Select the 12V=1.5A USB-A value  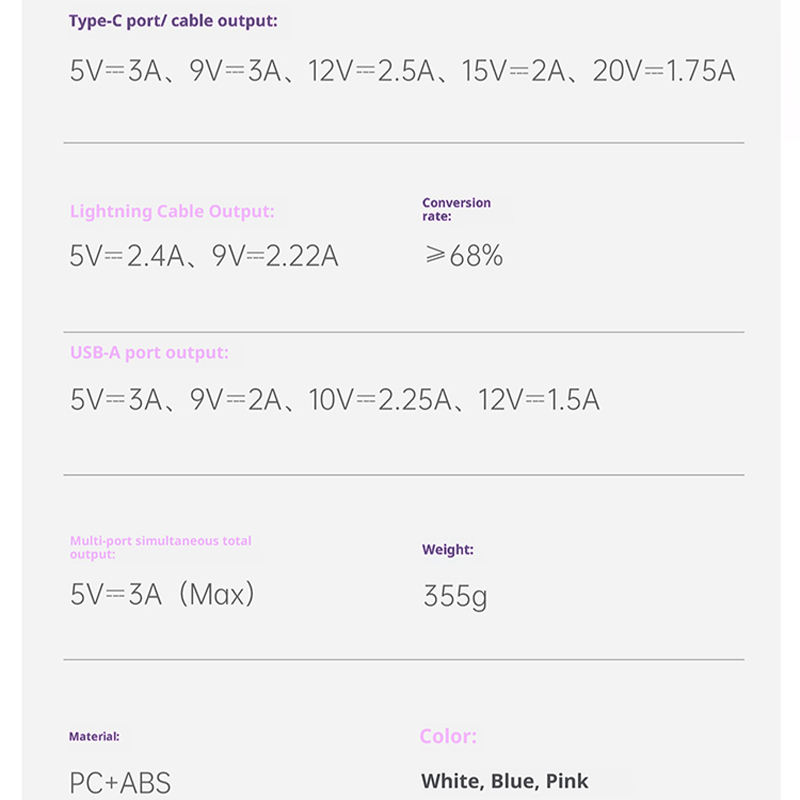[539, 400]
